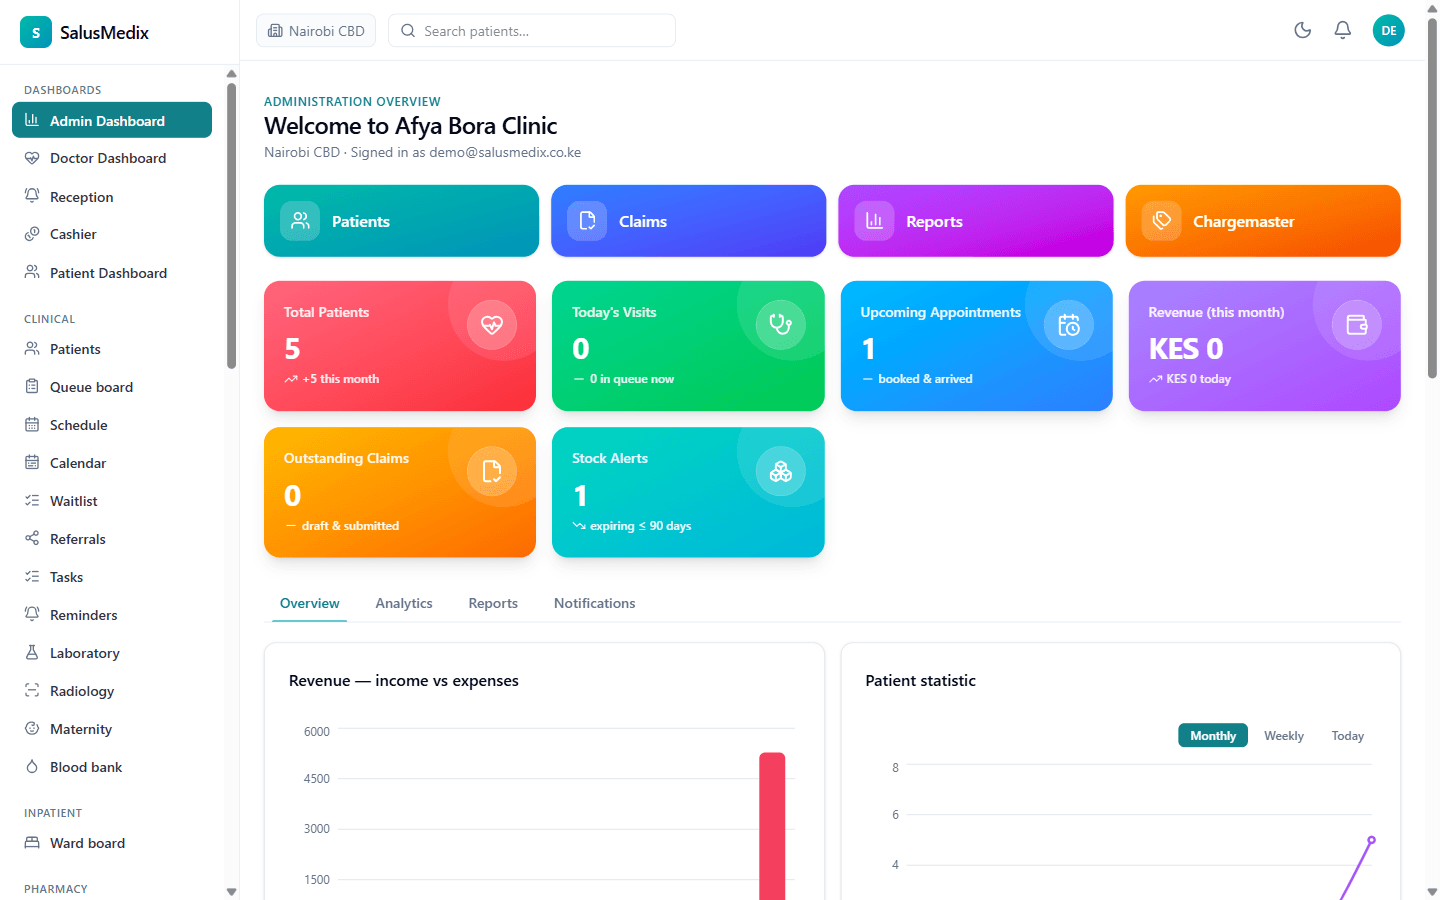Click the clinical Patients sidebar icon
This screenshot has width=1440, height=900.
coord(32,349)
